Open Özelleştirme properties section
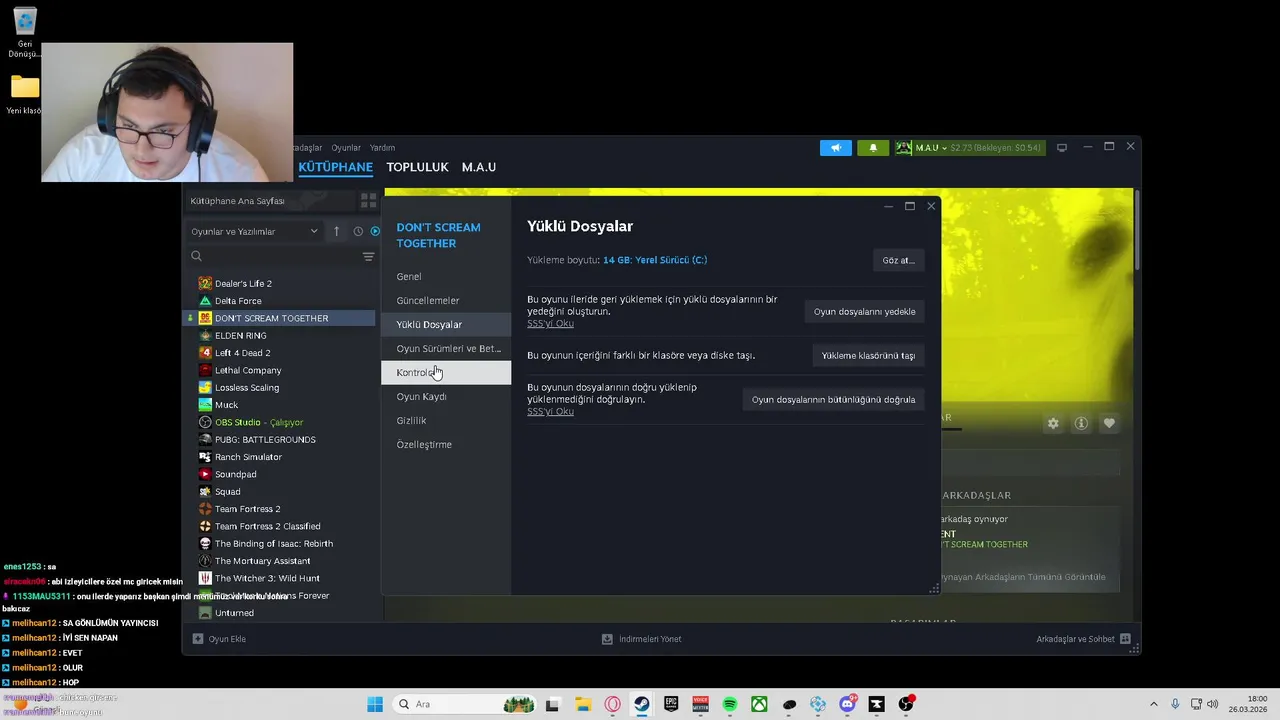The height and width of the screenshot is (720, 1280). pos(446,444)
